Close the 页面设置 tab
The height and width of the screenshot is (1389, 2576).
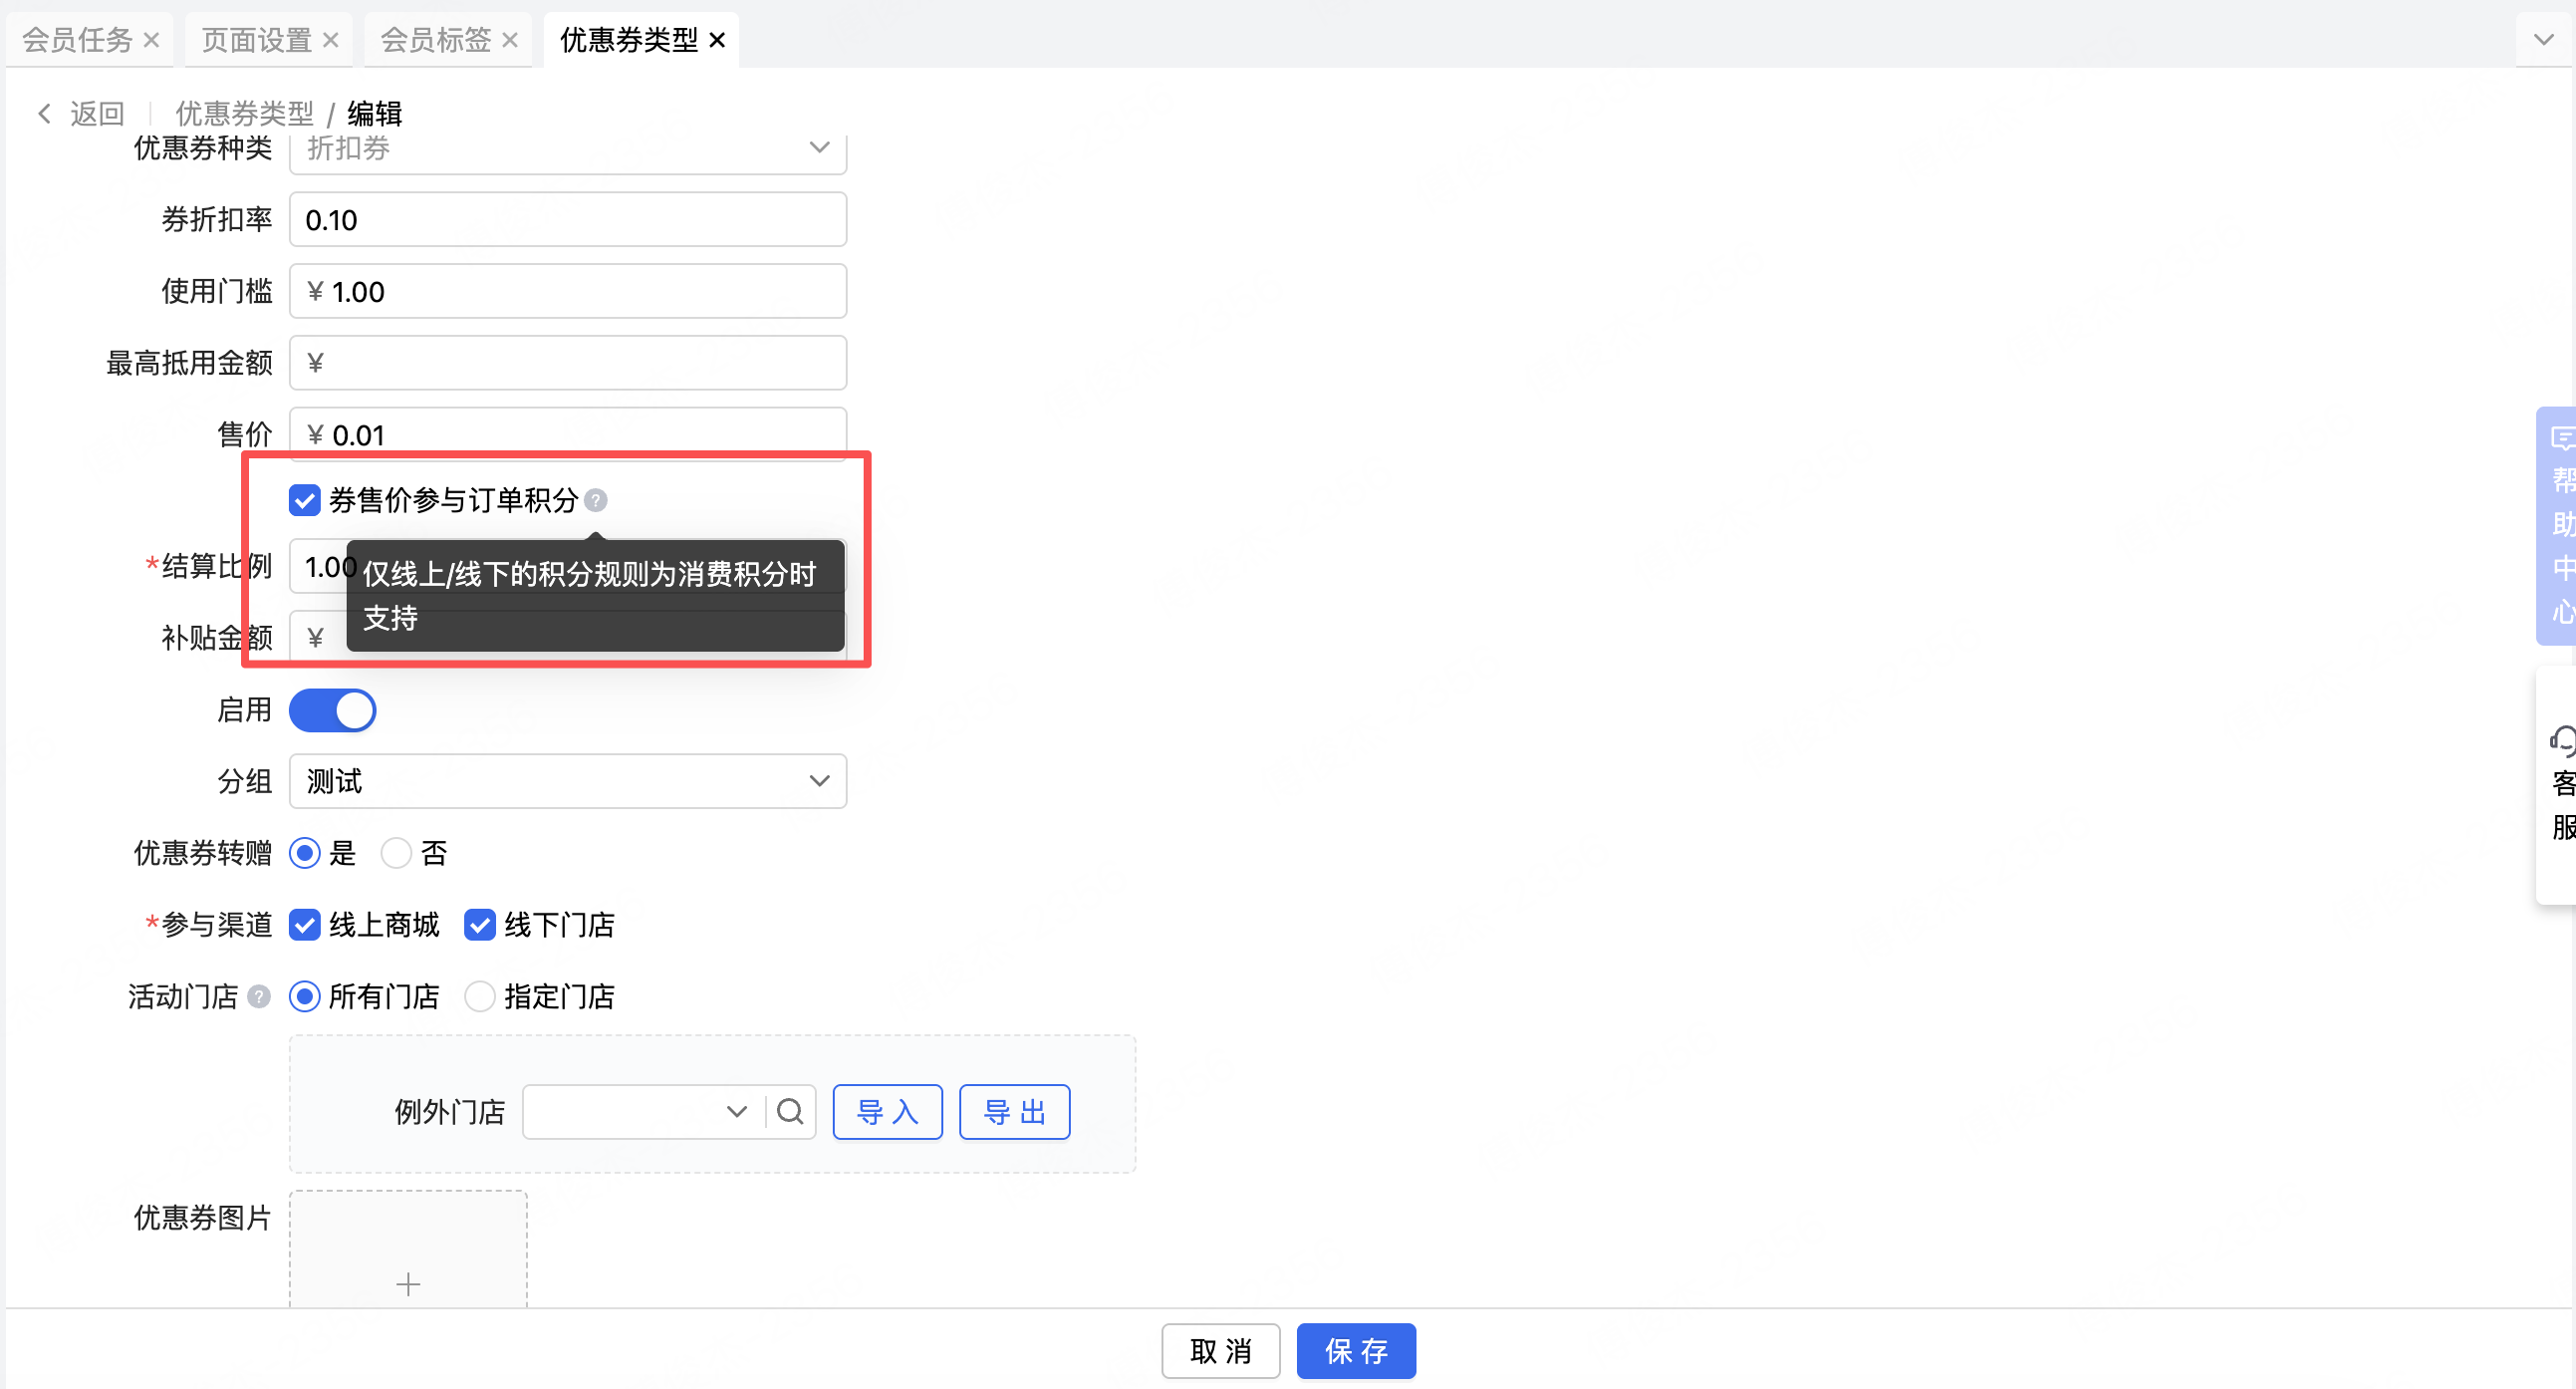click(x=331, y=40)
